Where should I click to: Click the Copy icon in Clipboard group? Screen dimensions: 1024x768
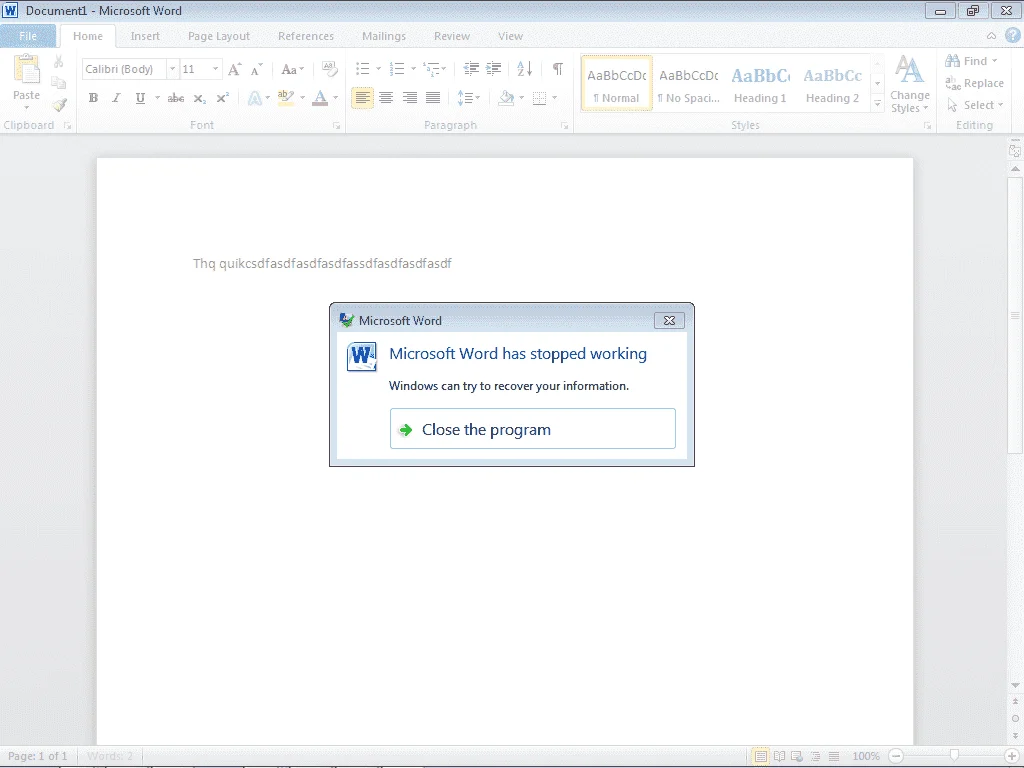(x=59, y=83)
